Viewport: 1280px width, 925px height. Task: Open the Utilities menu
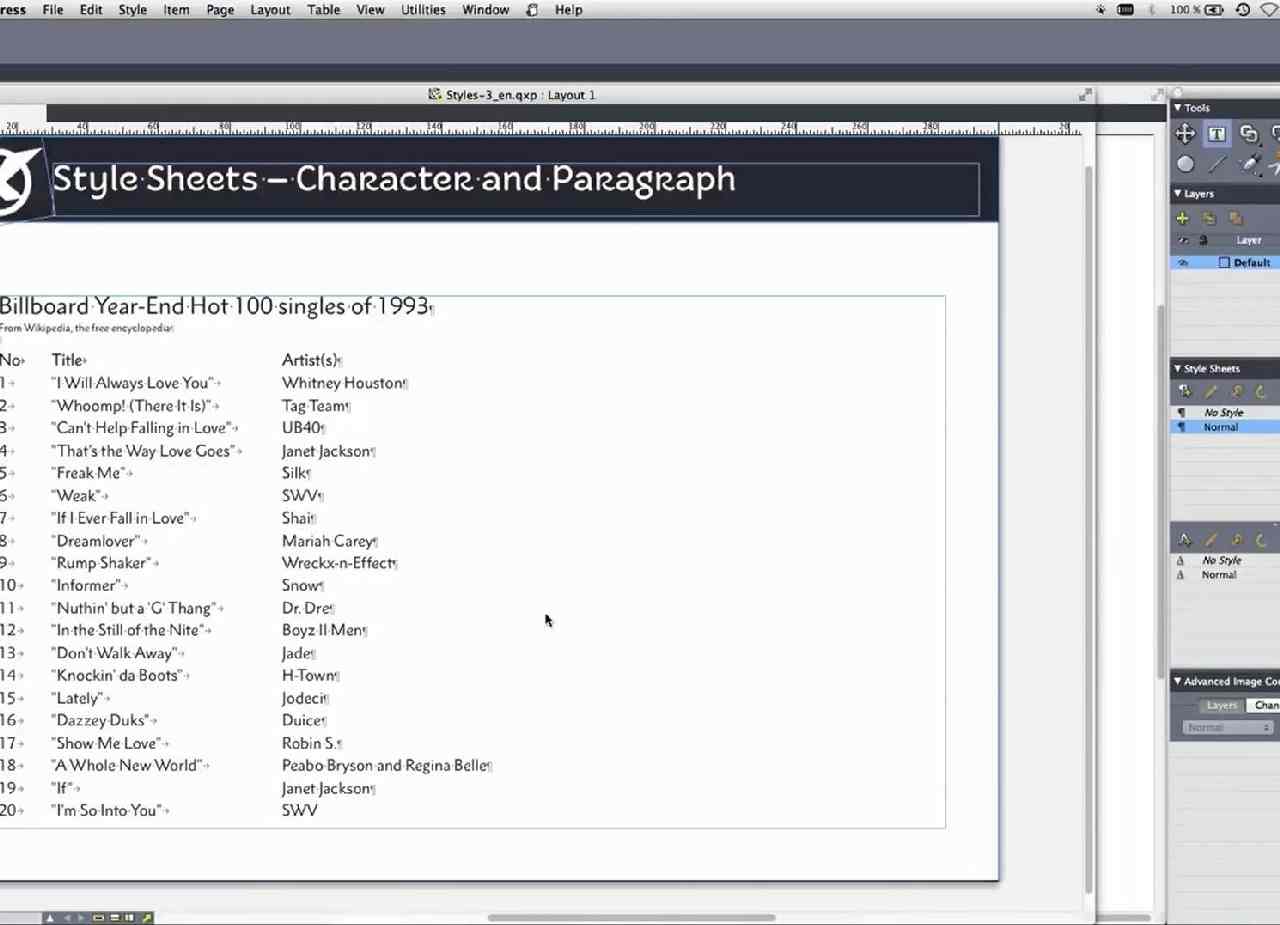[x=423, y=10]
